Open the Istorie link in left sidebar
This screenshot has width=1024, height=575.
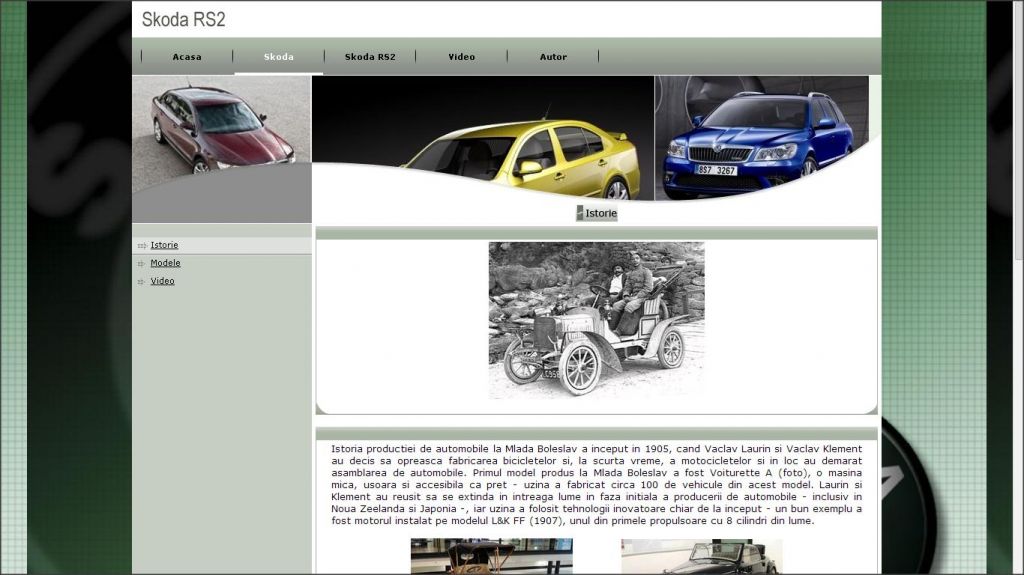(x=164, y=245)
